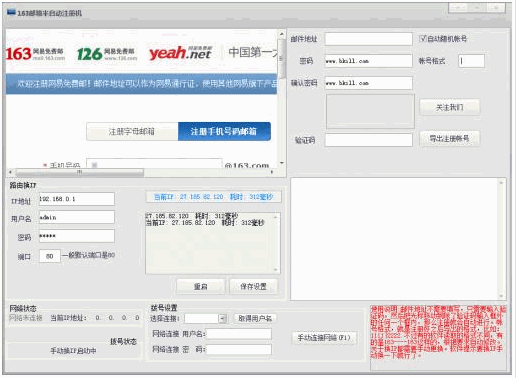Focus the 密码 field in the registration panel

pyautogui.click(x=369, y=61)
